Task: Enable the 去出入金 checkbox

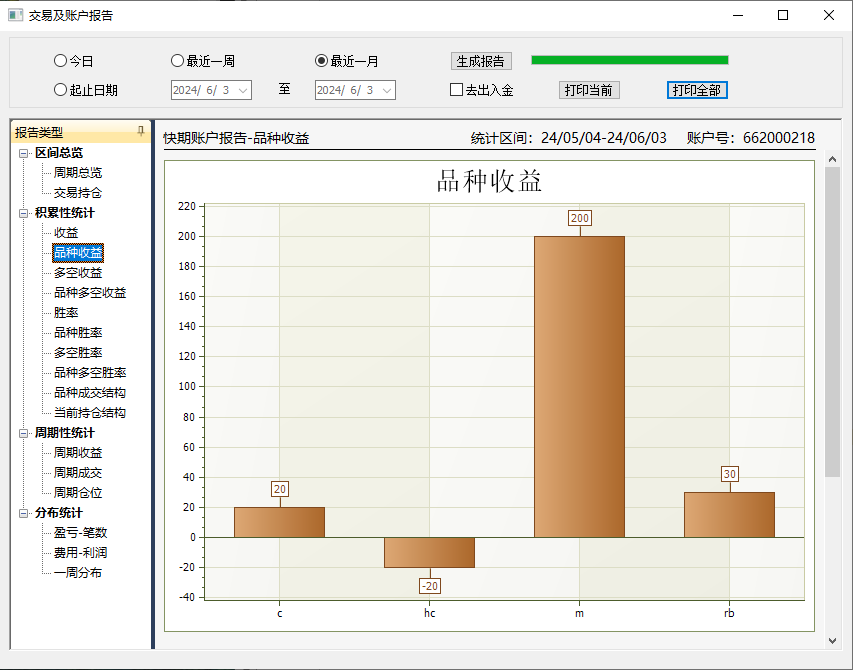Action: pos(457,90)
